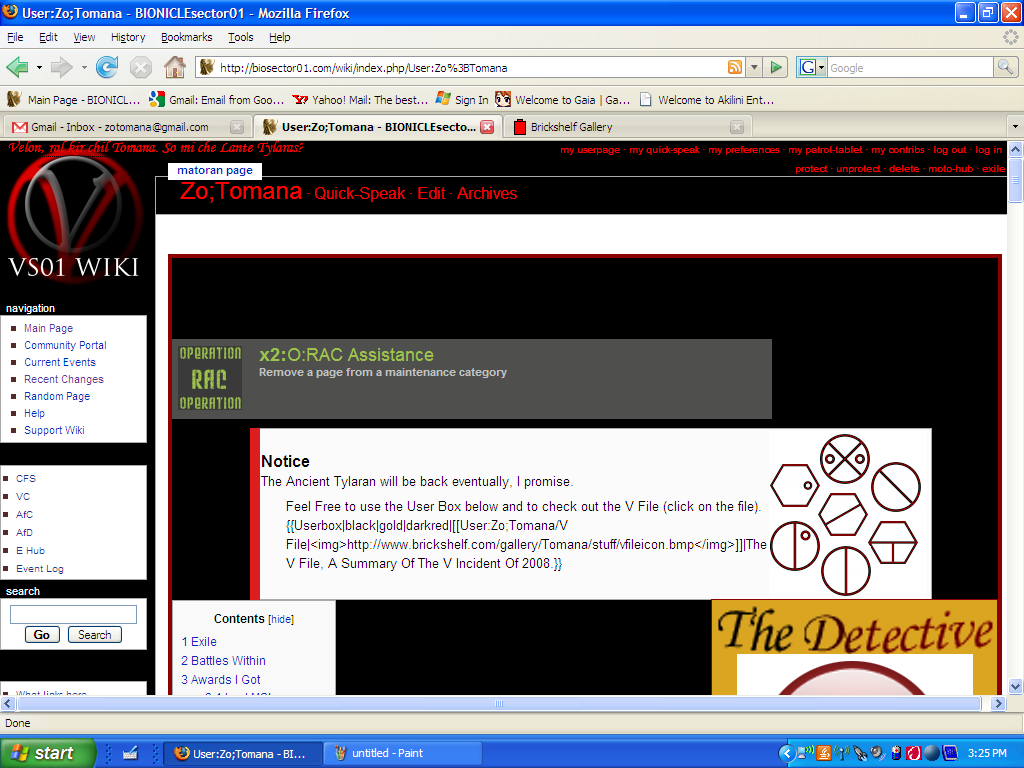The height and width of the screenshot is (768, 1024).
Task: Open the Google search magnifier icon
Action: click(1003, 67)
